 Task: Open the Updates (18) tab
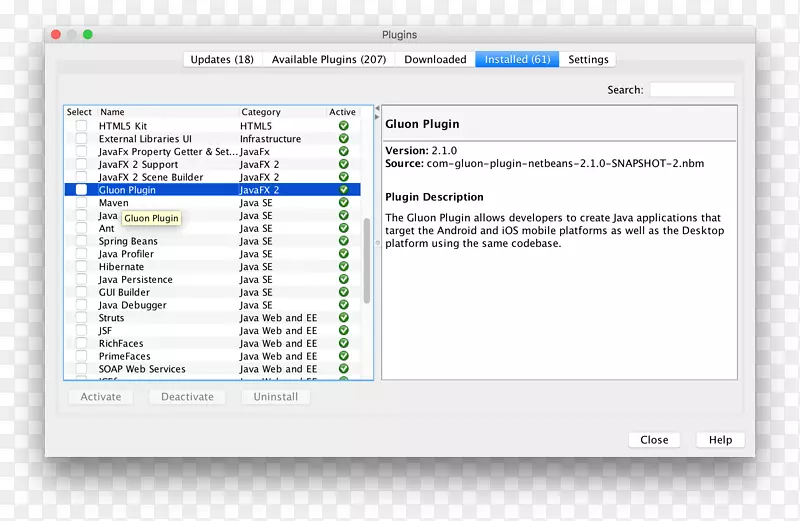[222, 60]
